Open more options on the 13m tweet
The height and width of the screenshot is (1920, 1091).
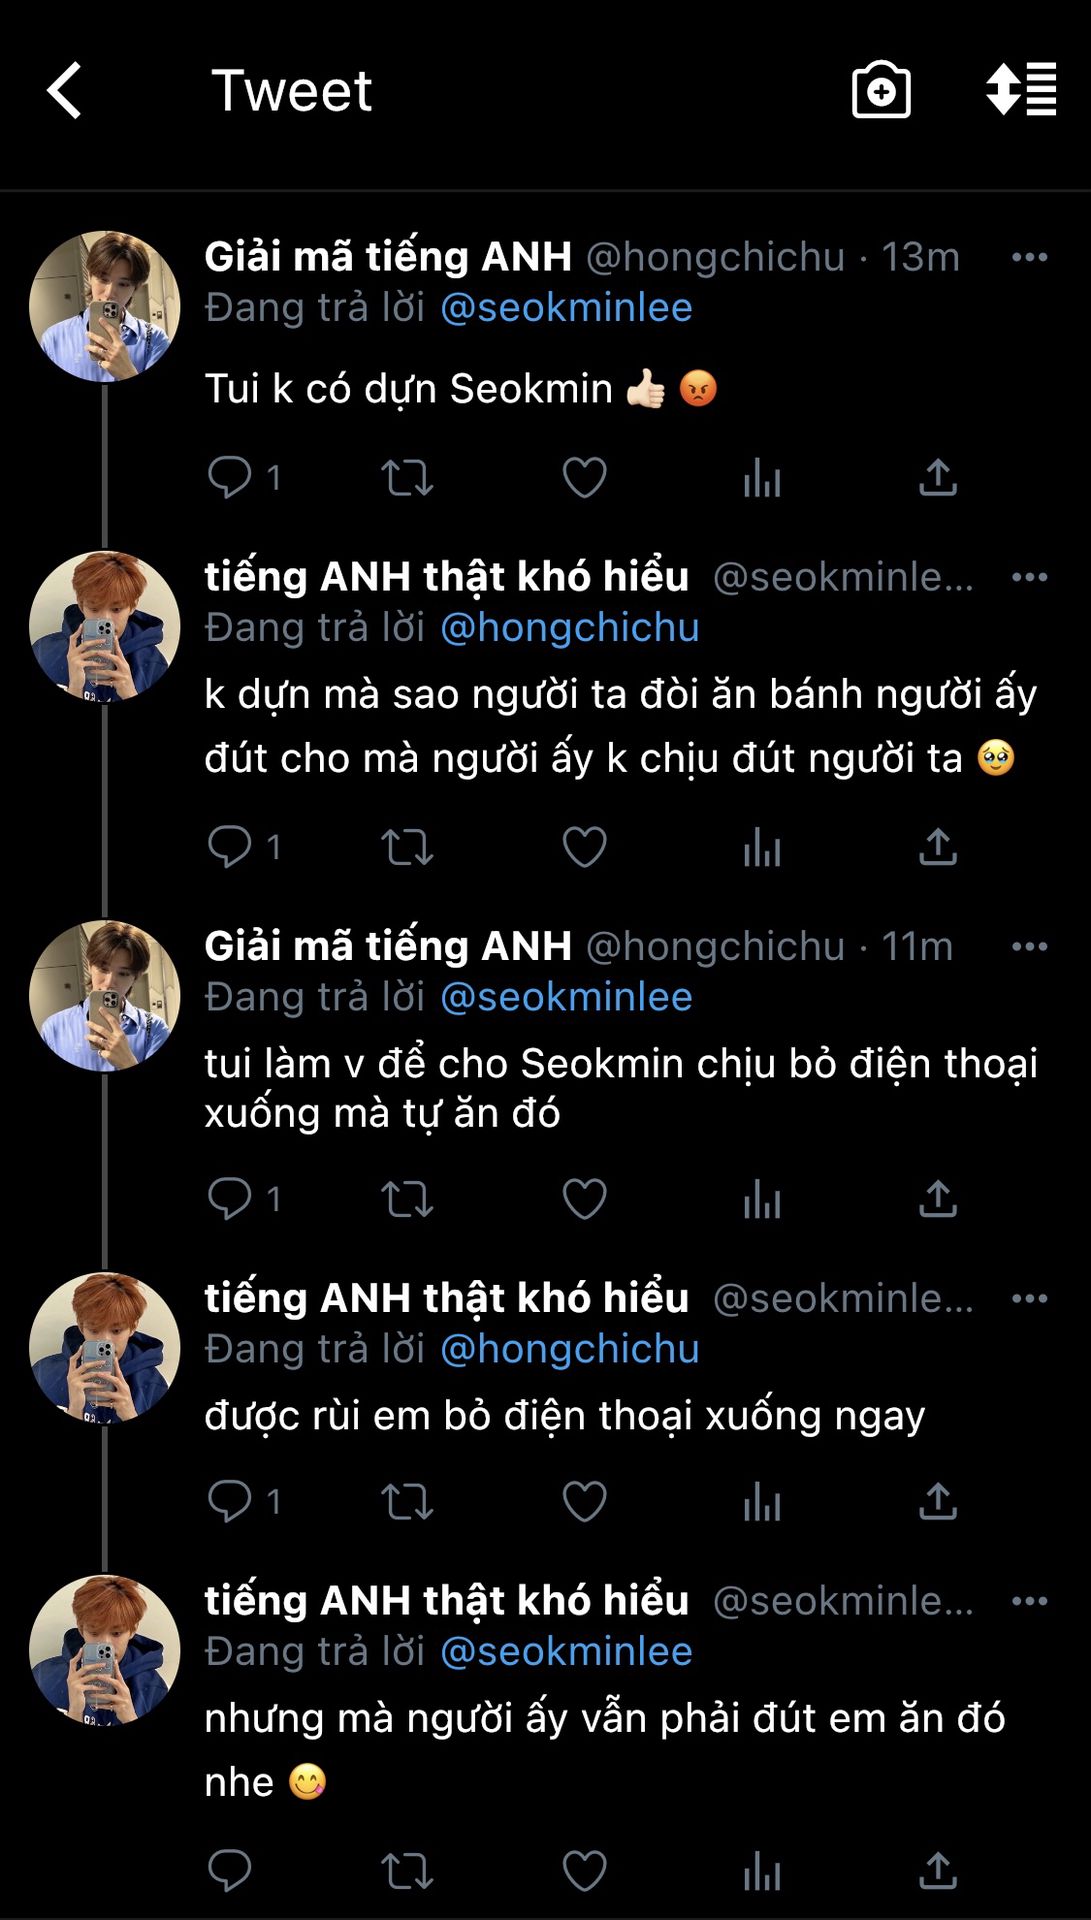pos(1029,257)
